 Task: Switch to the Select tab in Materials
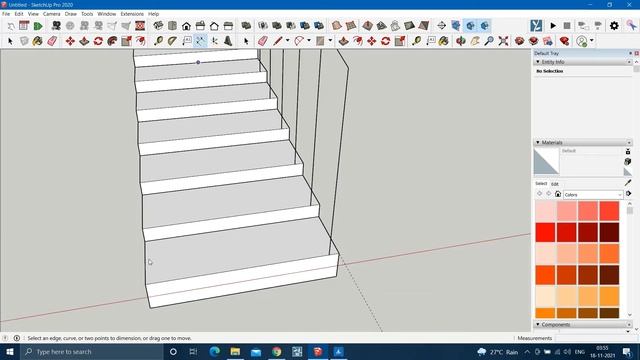click(541, 184)
